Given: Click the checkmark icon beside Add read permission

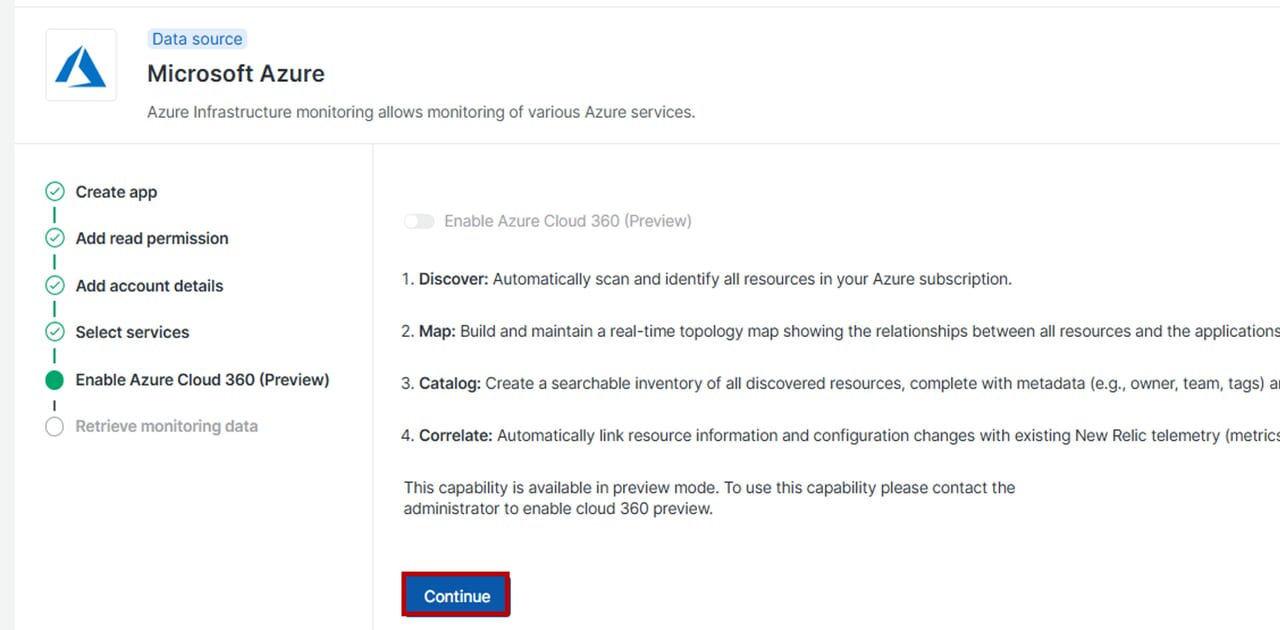Looking at the screenshot, I should tap(55, 238).
